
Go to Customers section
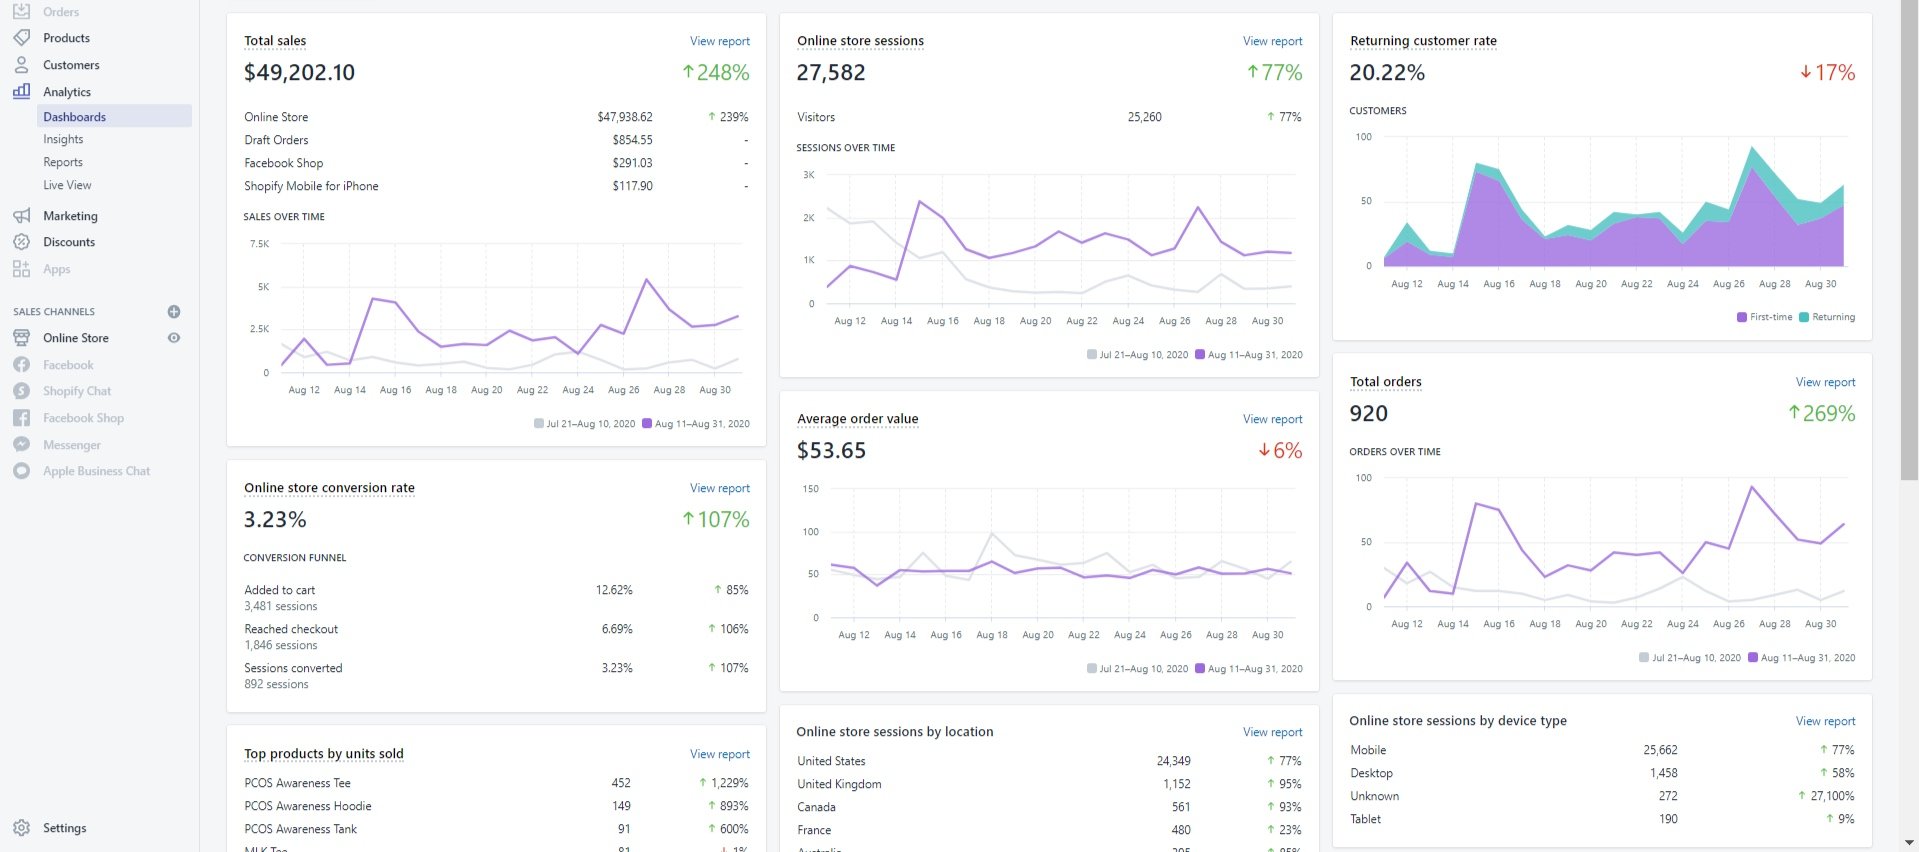tap(71, 65)
